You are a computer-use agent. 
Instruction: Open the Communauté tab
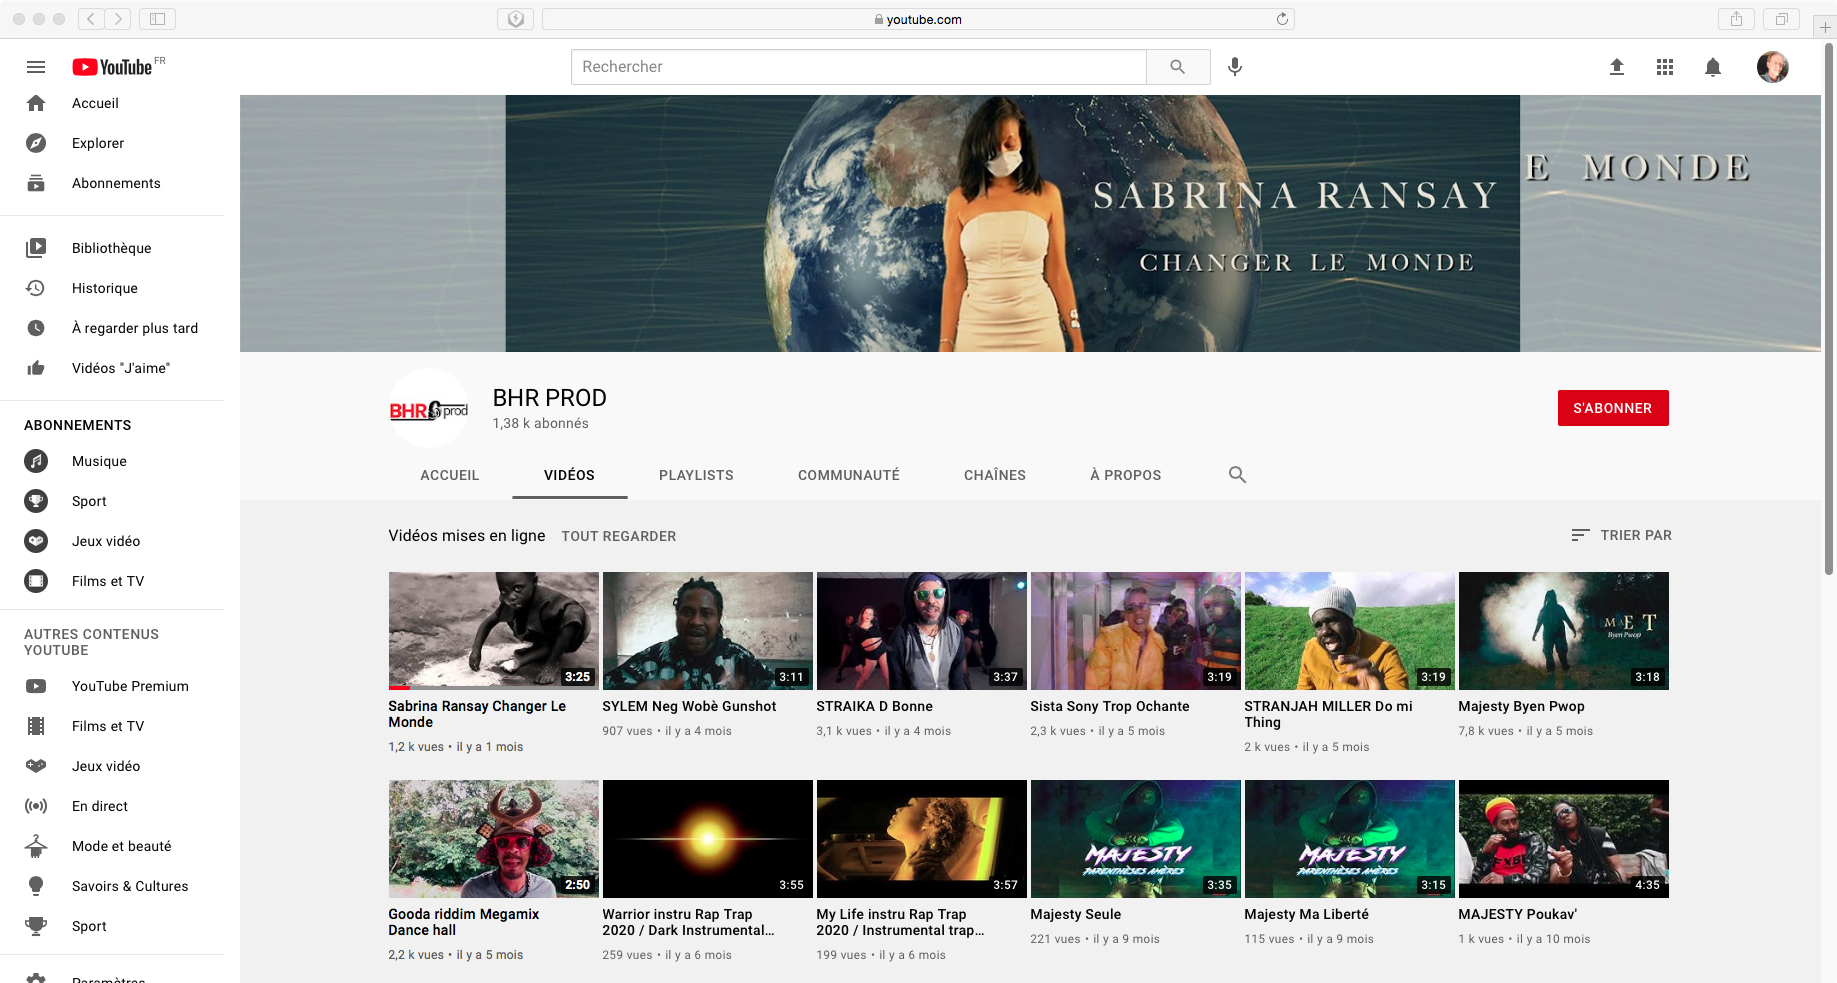click(x=849, y=475)
